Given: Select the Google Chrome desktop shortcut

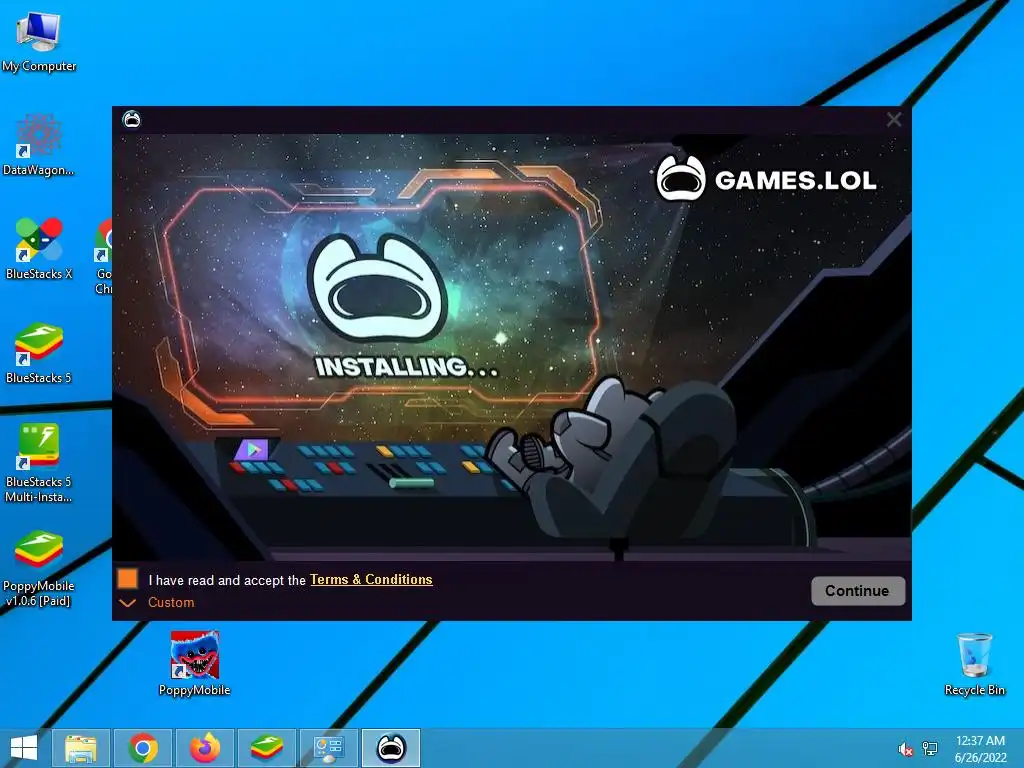Looking at the screenshot, I should click(x=104, y=257).
